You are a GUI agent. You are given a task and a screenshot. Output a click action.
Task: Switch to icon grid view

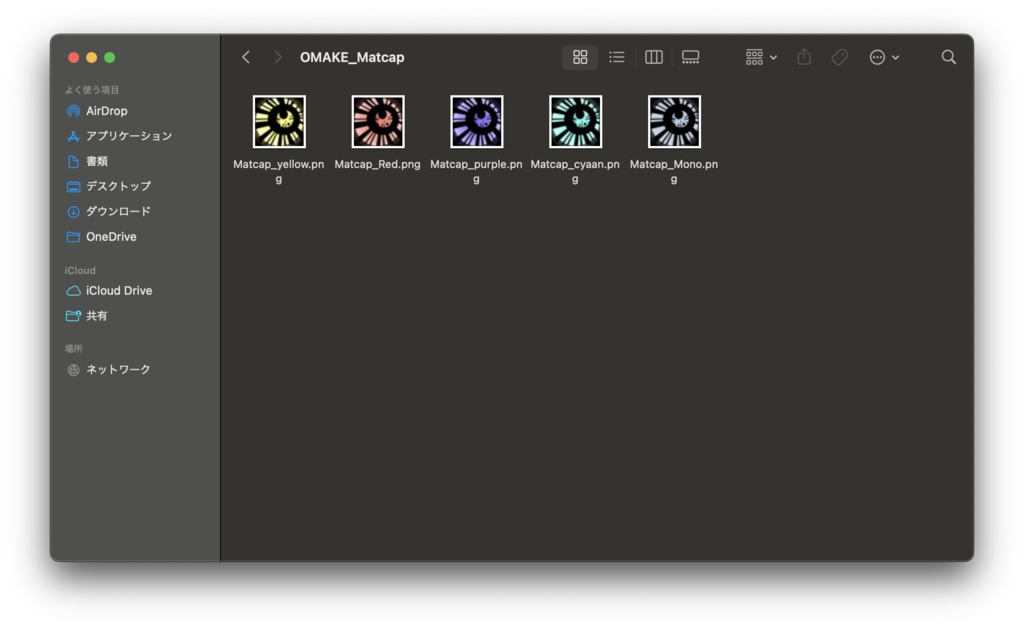580,57
